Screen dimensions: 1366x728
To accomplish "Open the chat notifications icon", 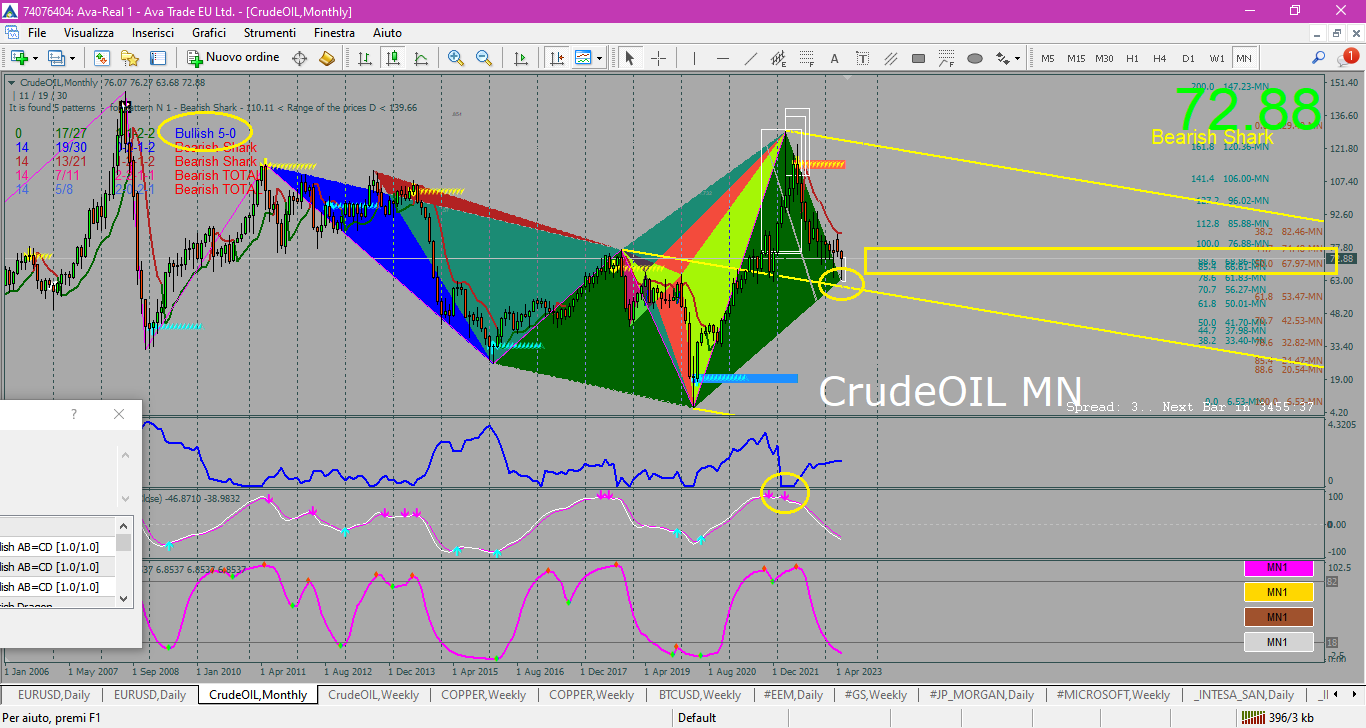I will (1348, 57).
